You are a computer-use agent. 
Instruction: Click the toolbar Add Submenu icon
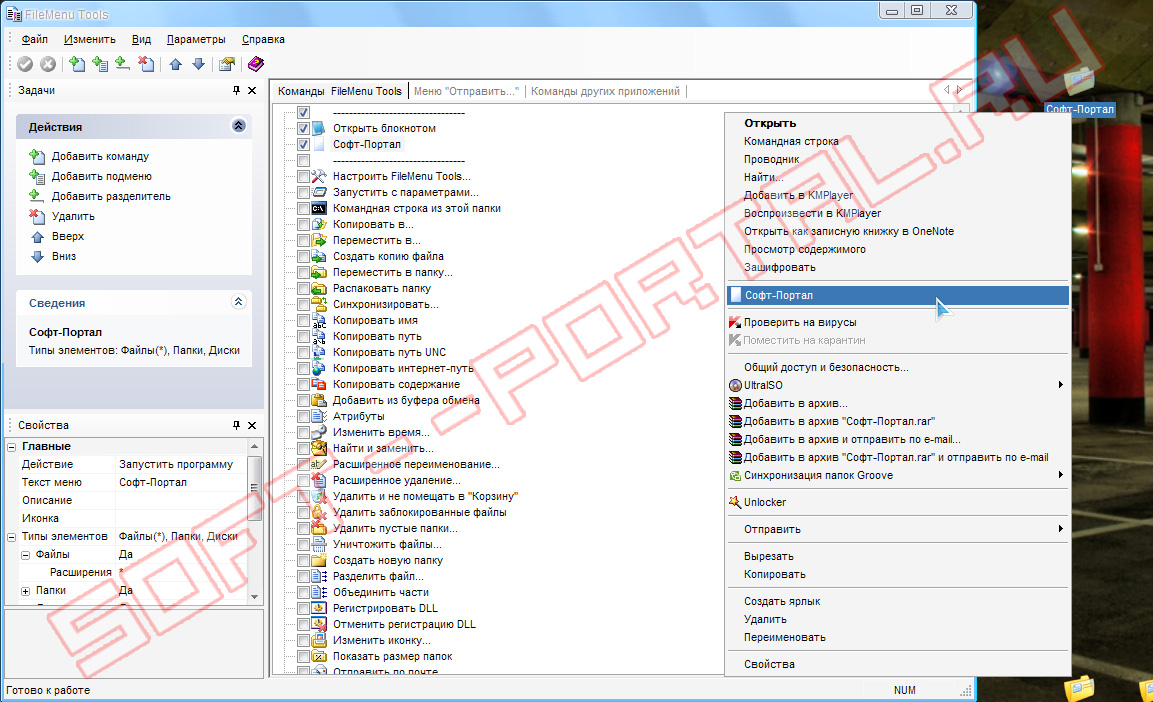click(x=99, y=65)
